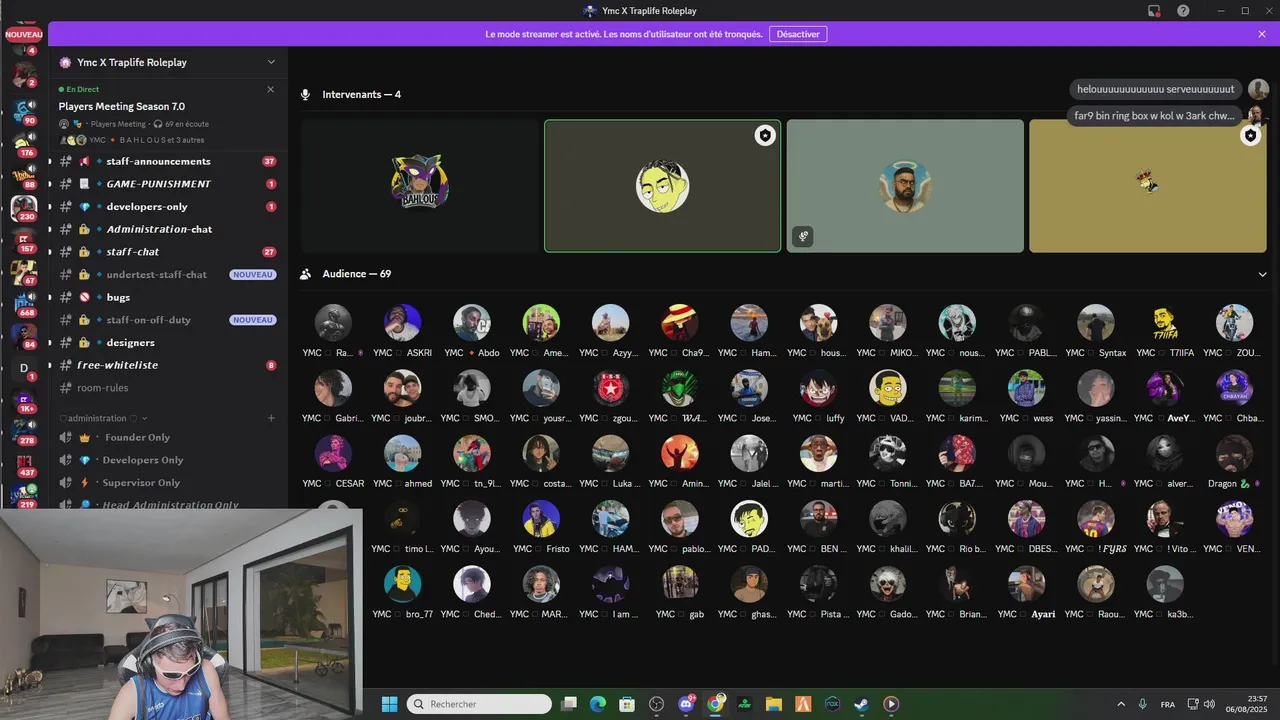The width and height of the screenshot is (1280, 720).
Task: Open the bugs channel
Action: click(168, 297)
